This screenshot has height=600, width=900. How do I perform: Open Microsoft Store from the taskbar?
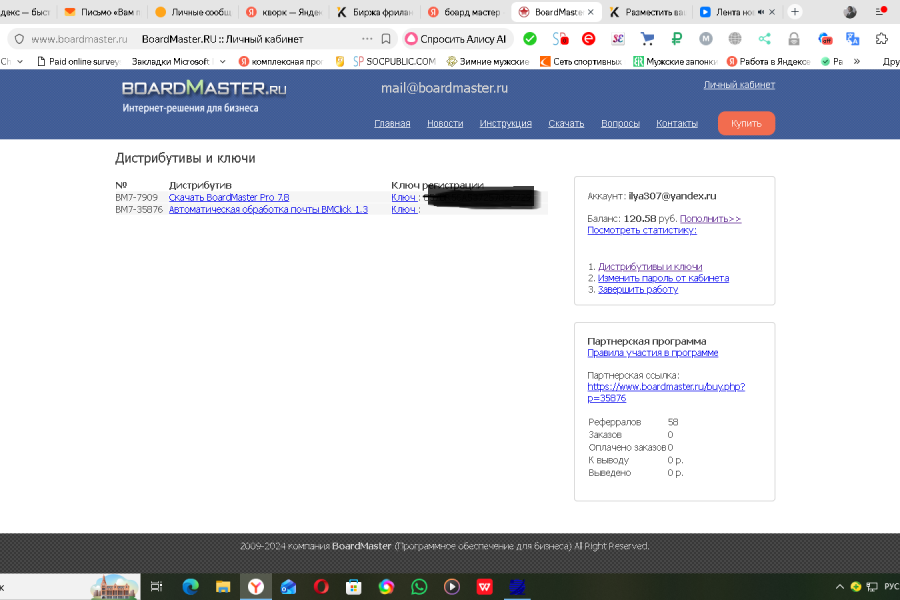354,586
